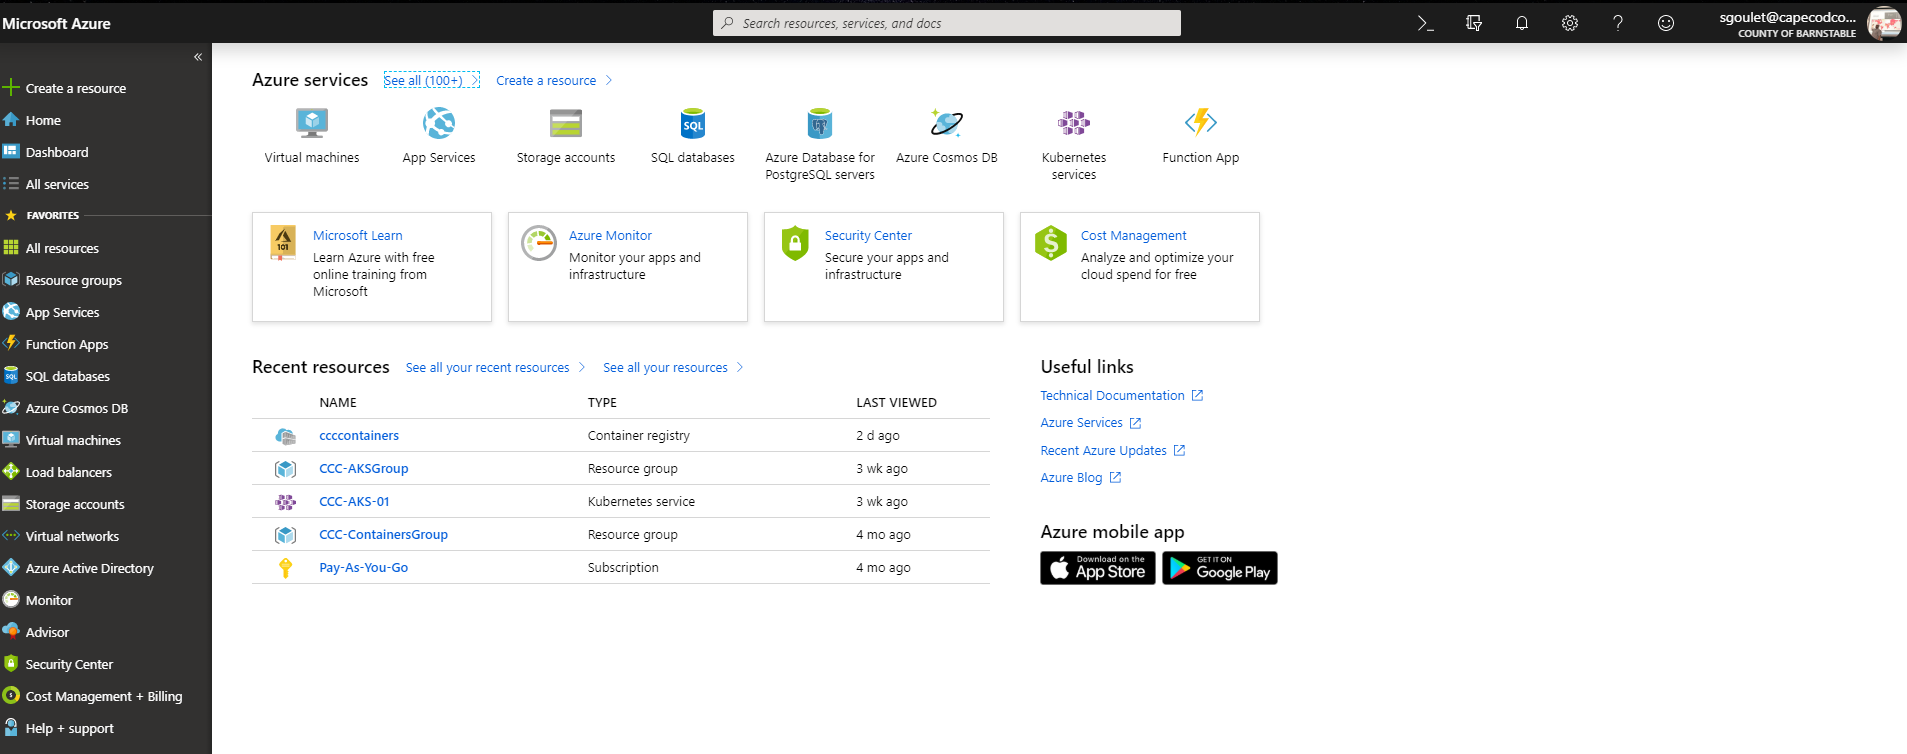Go to Home in sidebar
Viewport: 1907px width, 754px height.
point(43,120)
